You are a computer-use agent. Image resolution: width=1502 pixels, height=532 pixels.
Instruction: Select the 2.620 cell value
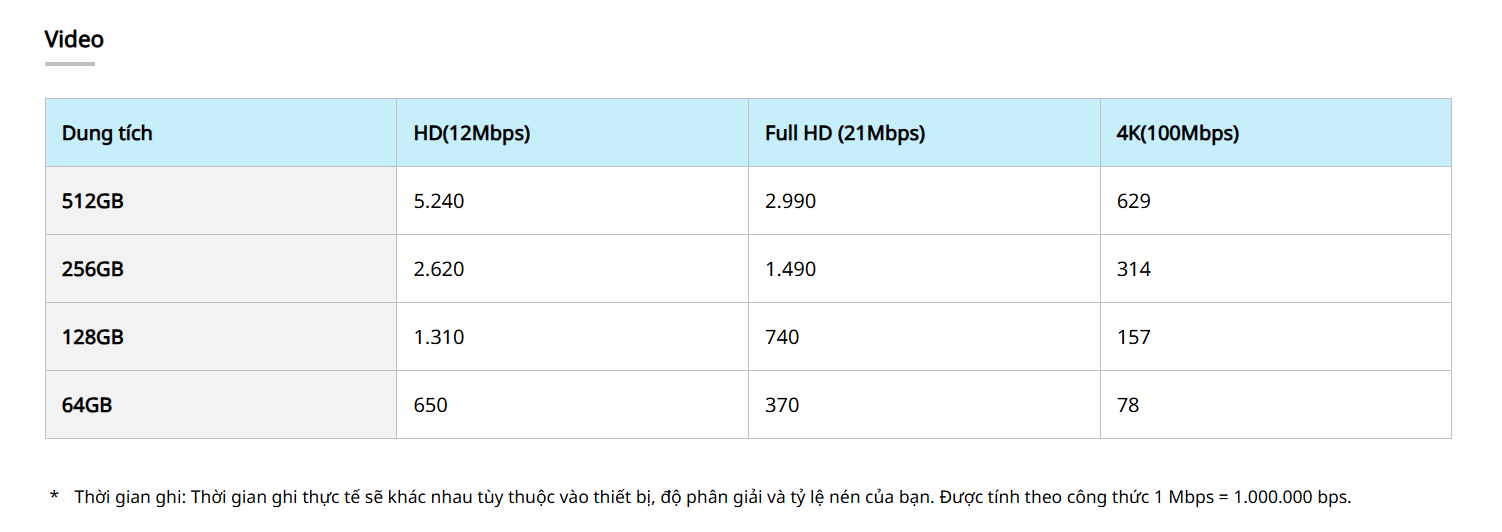point(439,269)
